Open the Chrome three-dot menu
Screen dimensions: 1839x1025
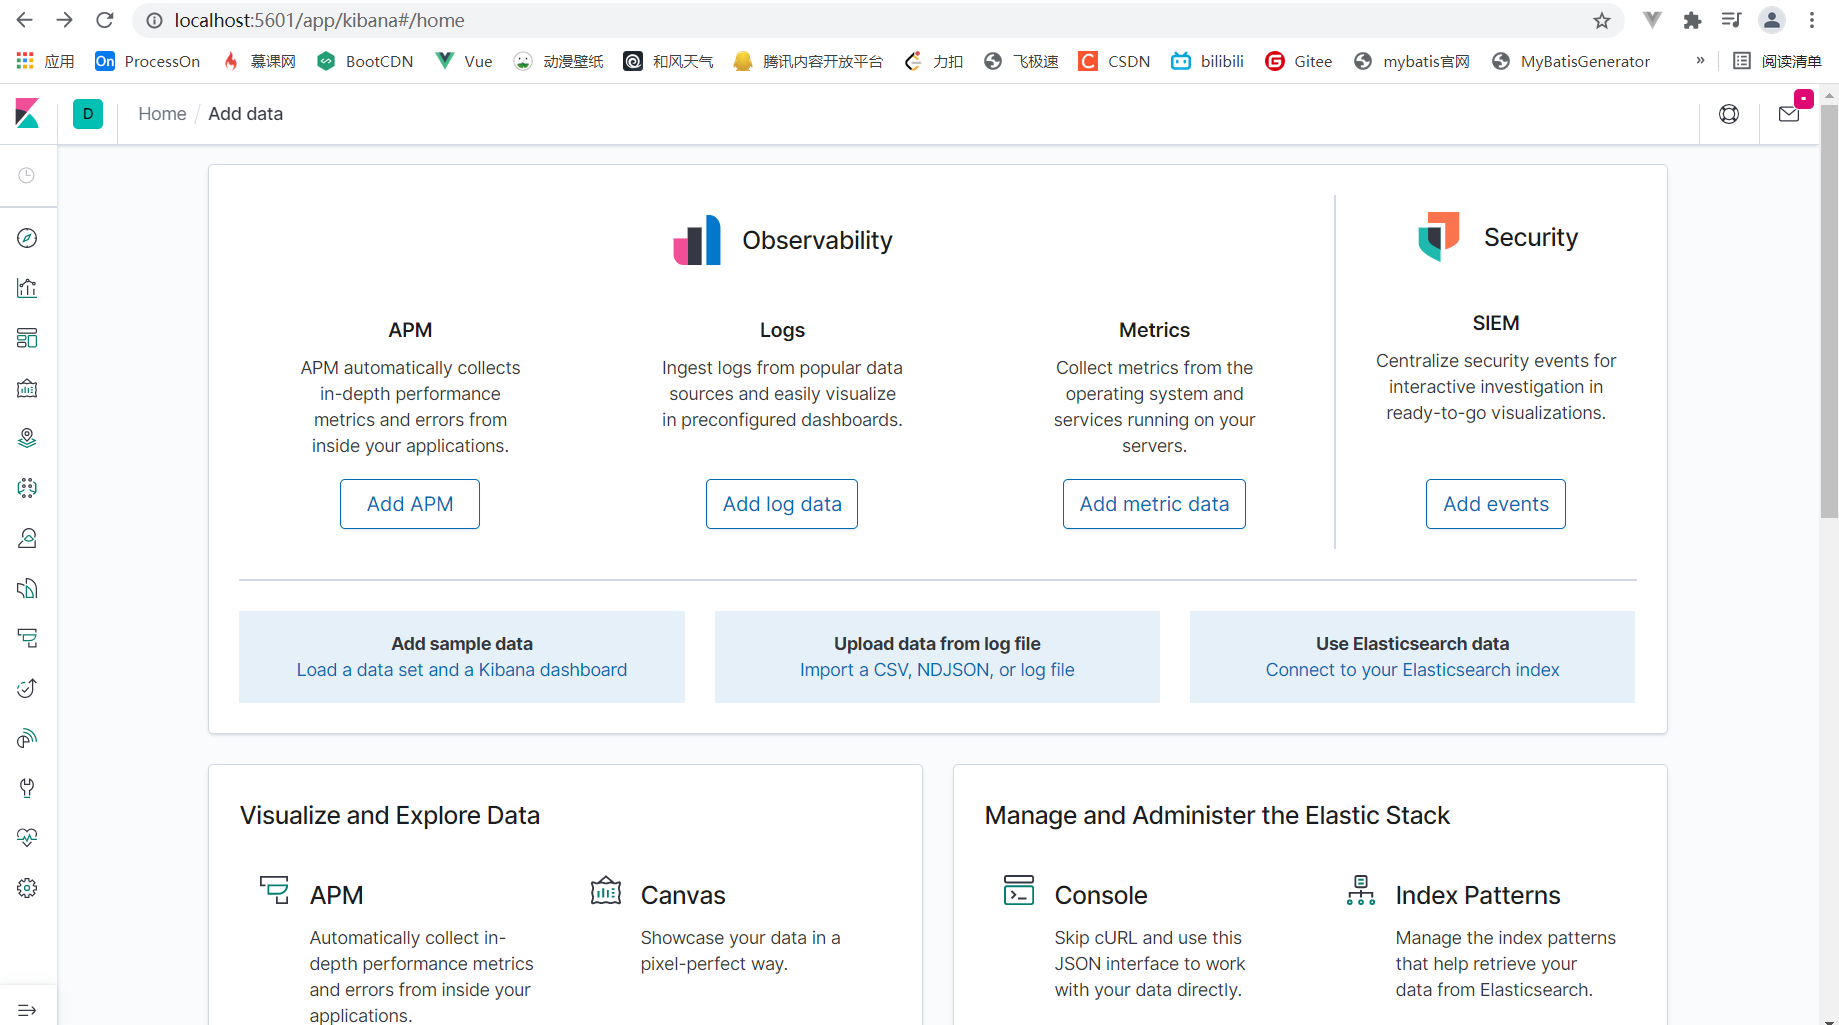point(1812,20)
